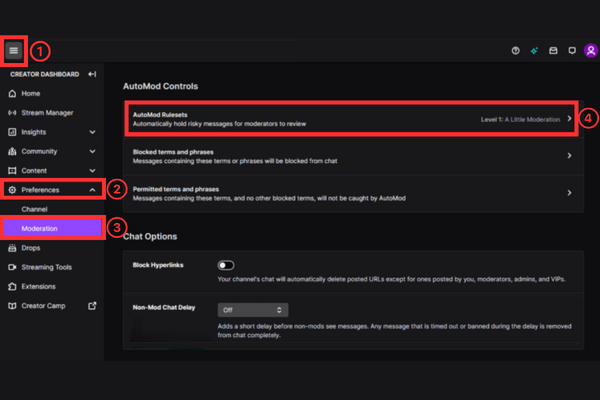The height and width of the screenshot is (400, 600).
Task: Open the purple user avatar menu
Action: [591, 51]
